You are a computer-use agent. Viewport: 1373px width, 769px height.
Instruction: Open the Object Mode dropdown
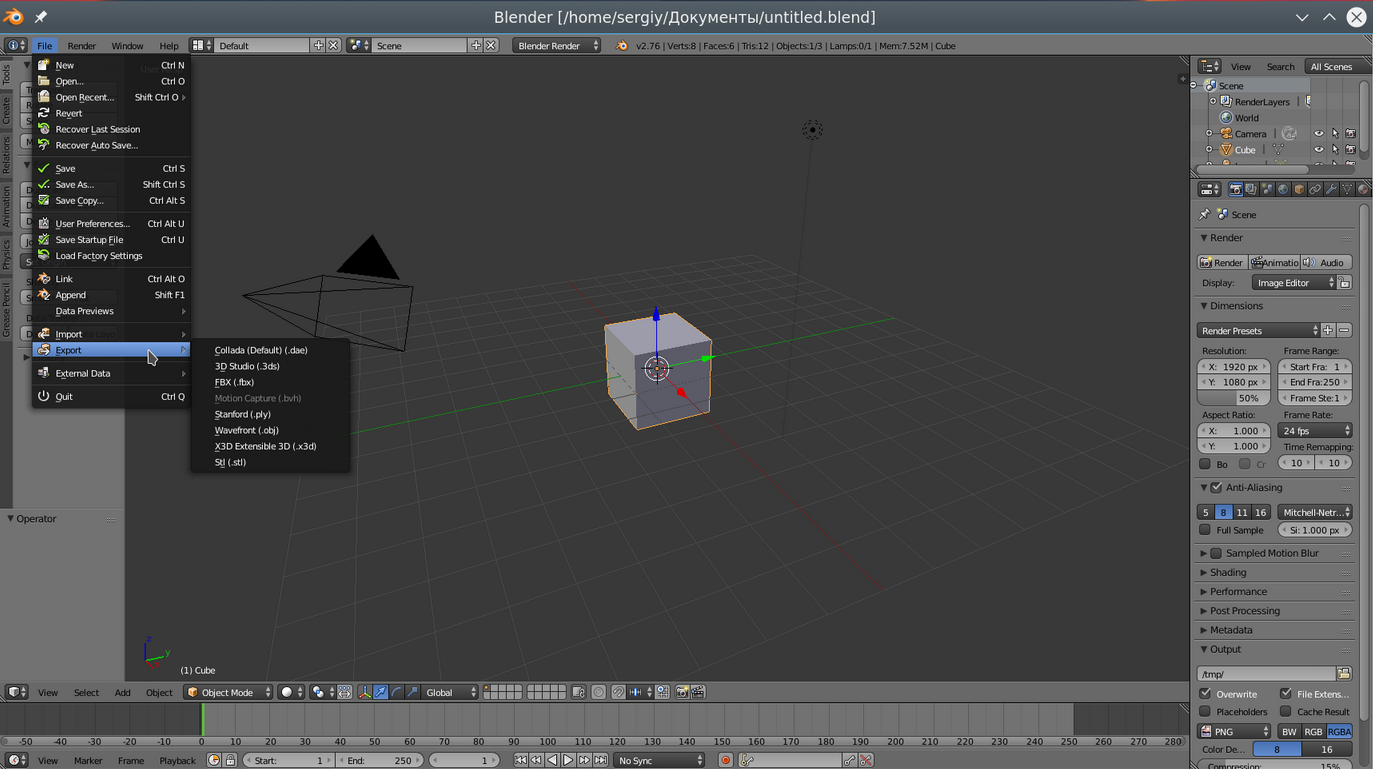228,692
